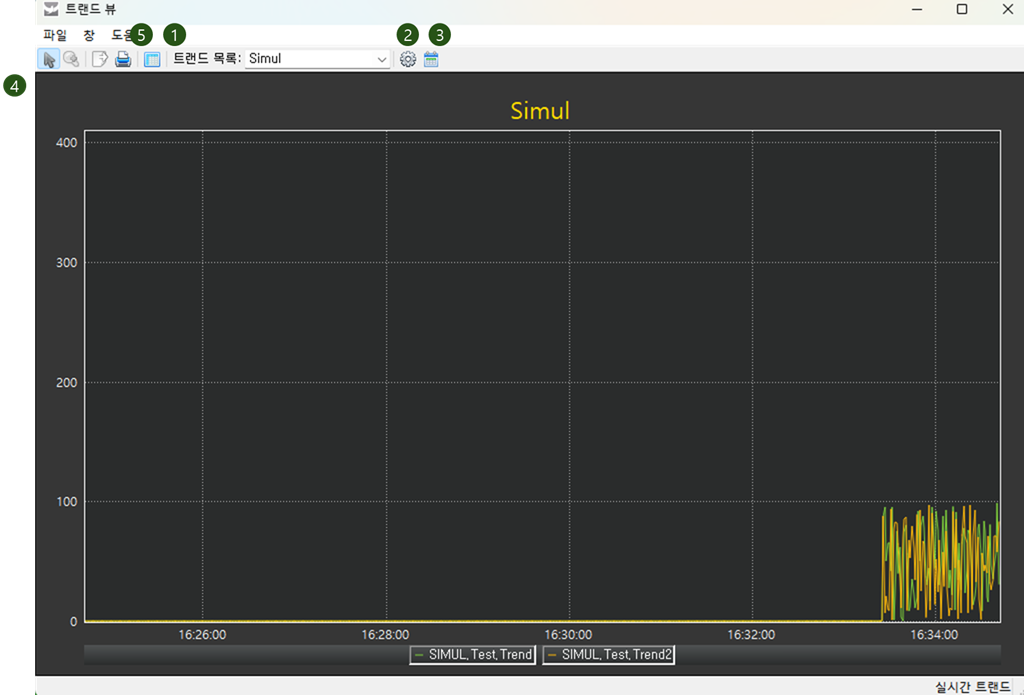The height and width of the screenshot is (695, 1024).
Task: Open the 창 menu
Action: [x=89, y=34]
